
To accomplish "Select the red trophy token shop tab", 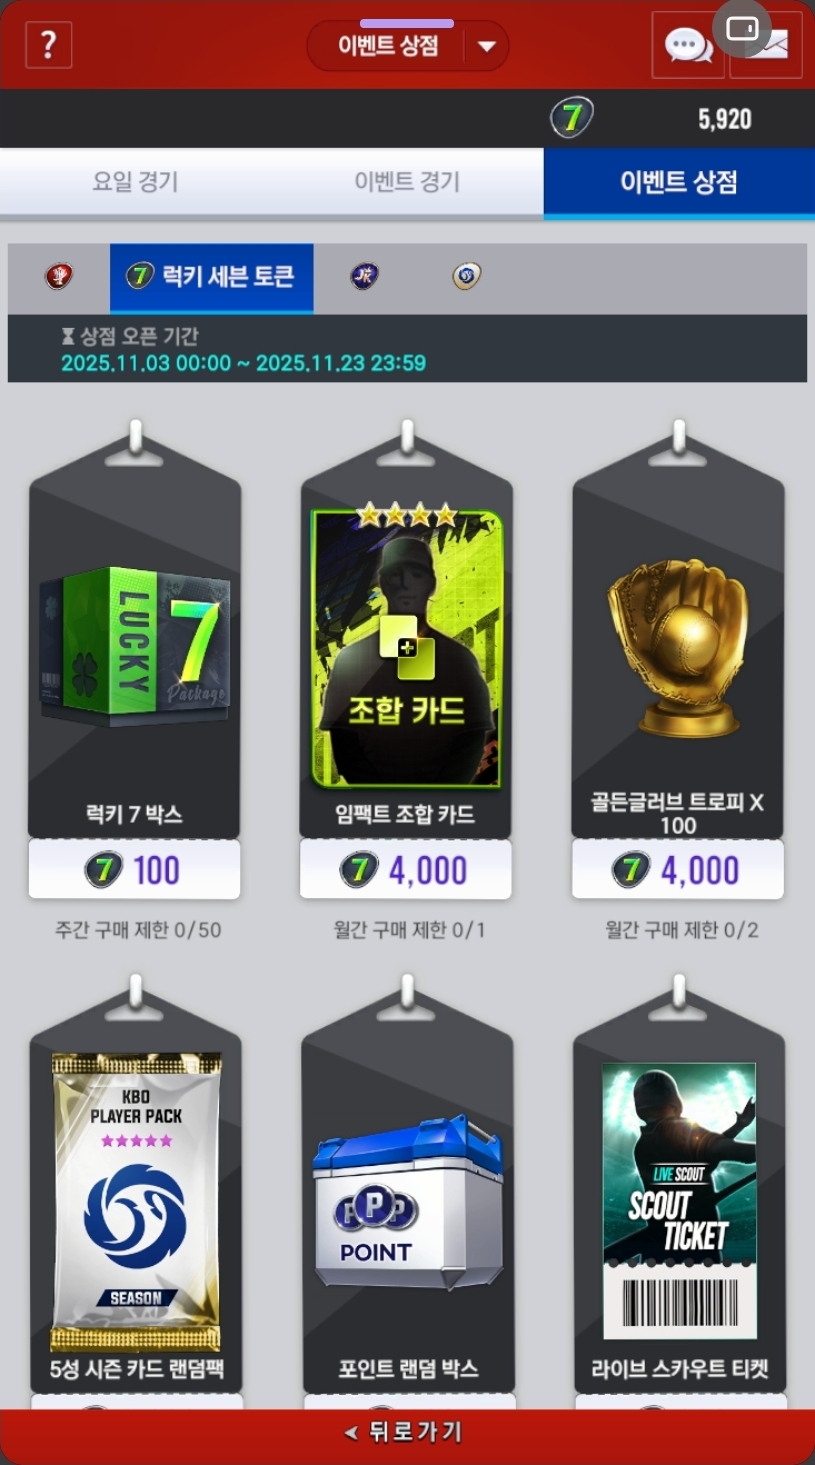I will point(59,277).
